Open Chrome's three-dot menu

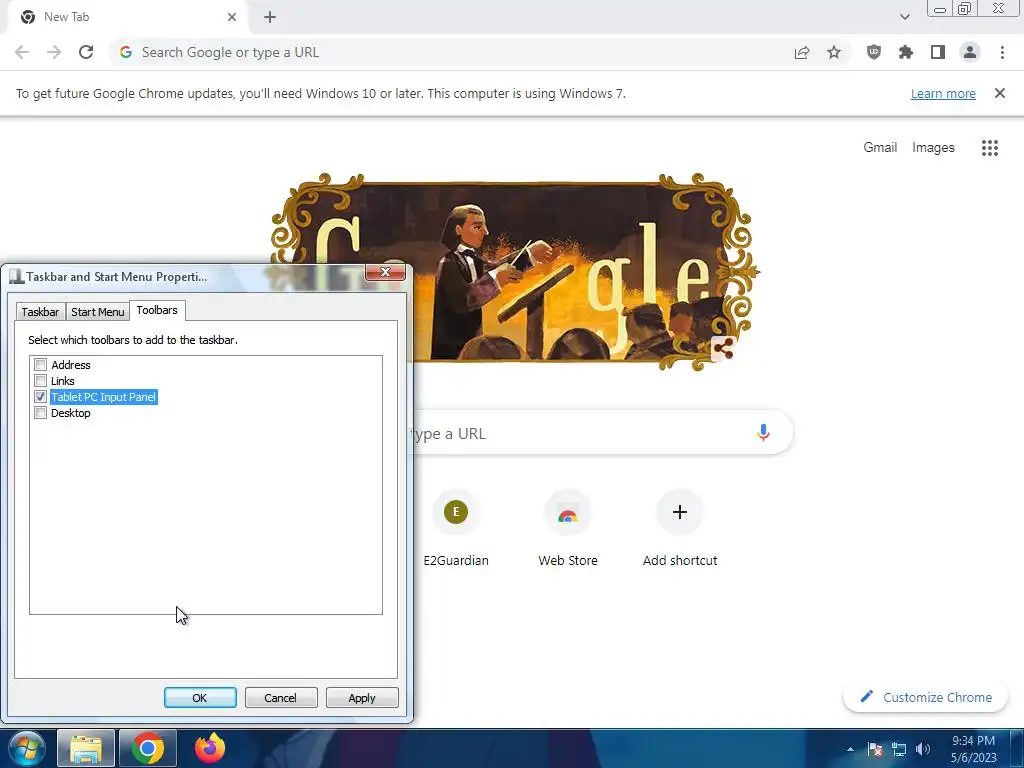(x=1002, y=52)
